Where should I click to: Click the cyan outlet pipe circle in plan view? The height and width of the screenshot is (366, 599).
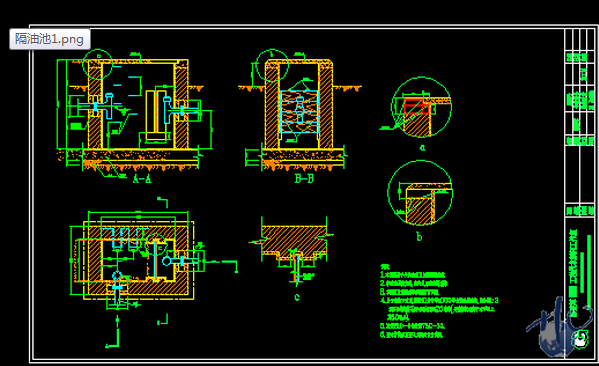[x=167, y=261]
